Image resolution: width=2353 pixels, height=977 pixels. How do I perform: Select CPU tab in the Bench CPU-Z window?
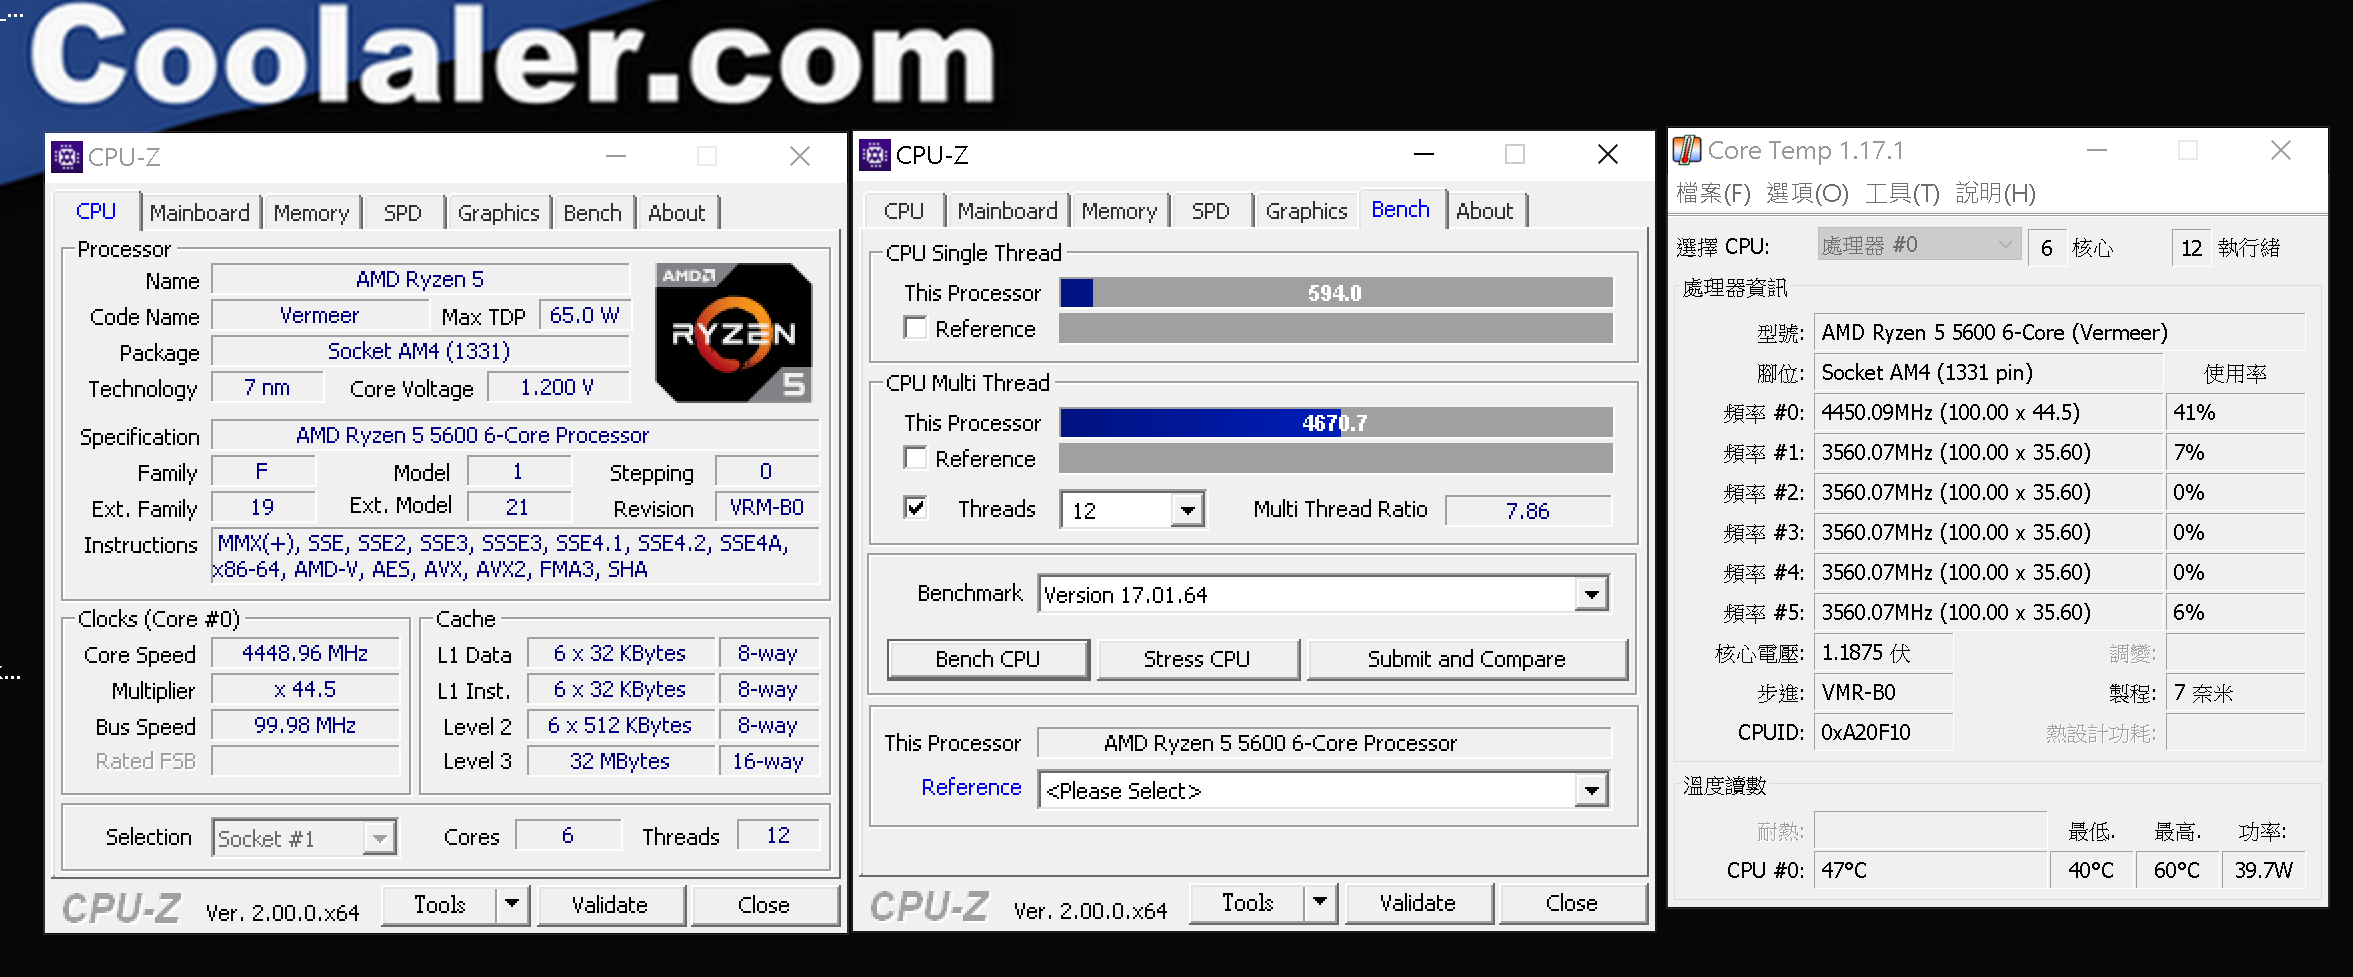(x=904, y=211)
